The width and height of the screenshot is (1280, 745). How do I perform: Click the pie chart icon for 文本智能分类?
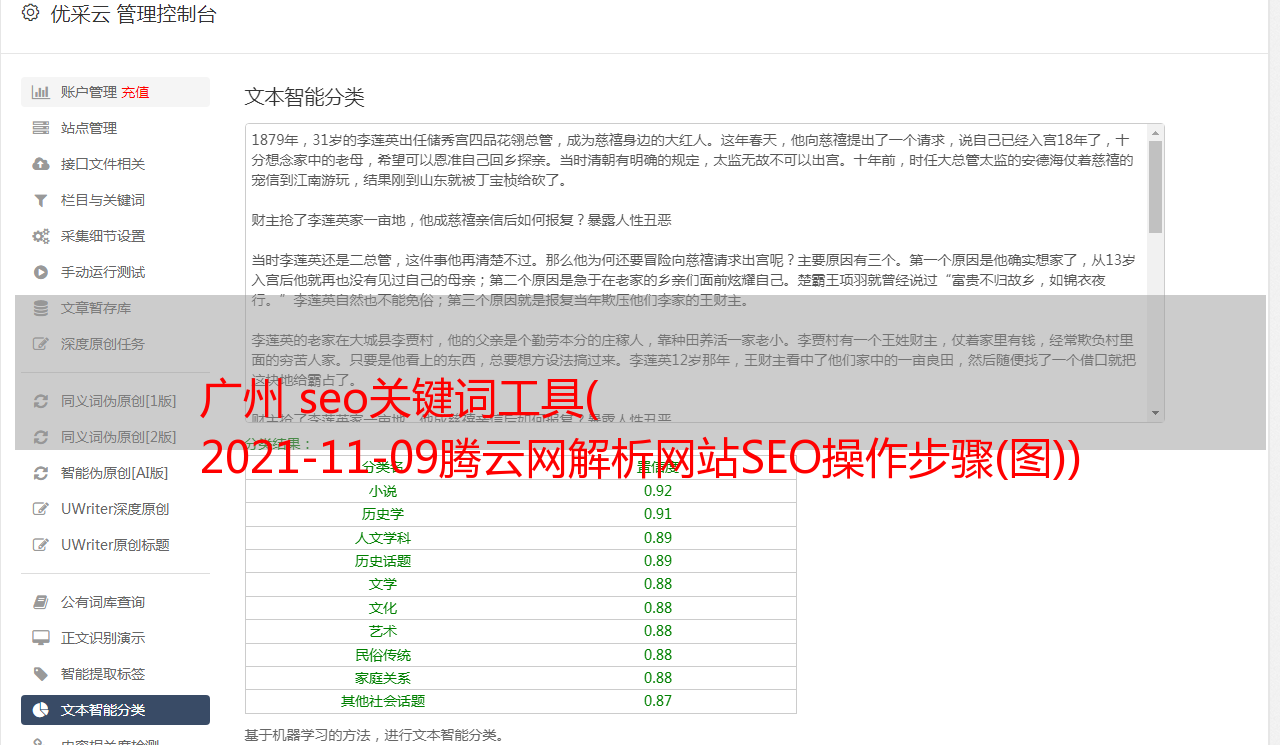(x=41, y=710)
